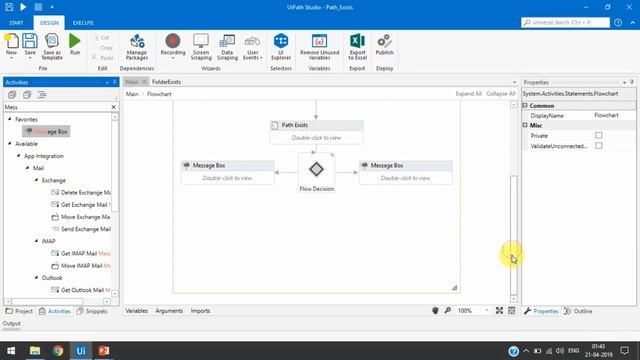Click the Universal Search field
The image size is (640, 360).
coord(565,22)
